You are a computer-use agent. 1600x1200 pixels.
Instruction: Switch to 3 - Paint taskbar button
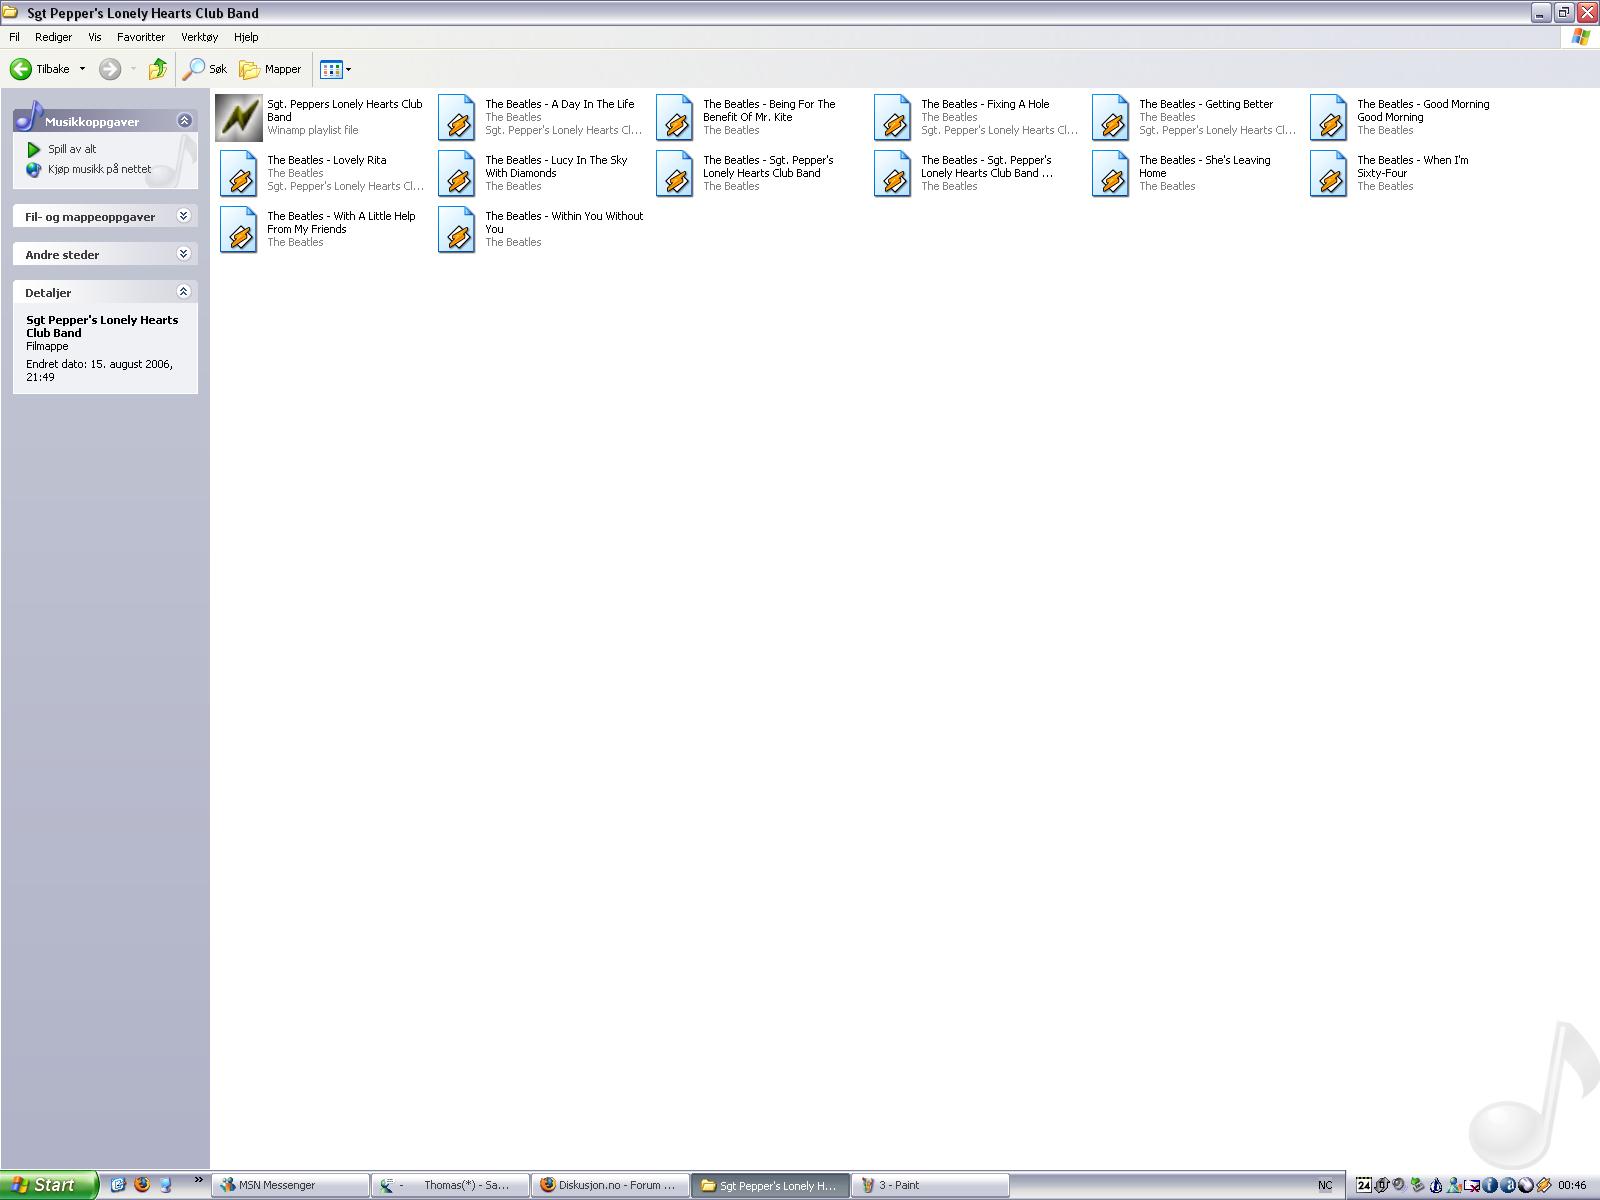[930, 1185]
